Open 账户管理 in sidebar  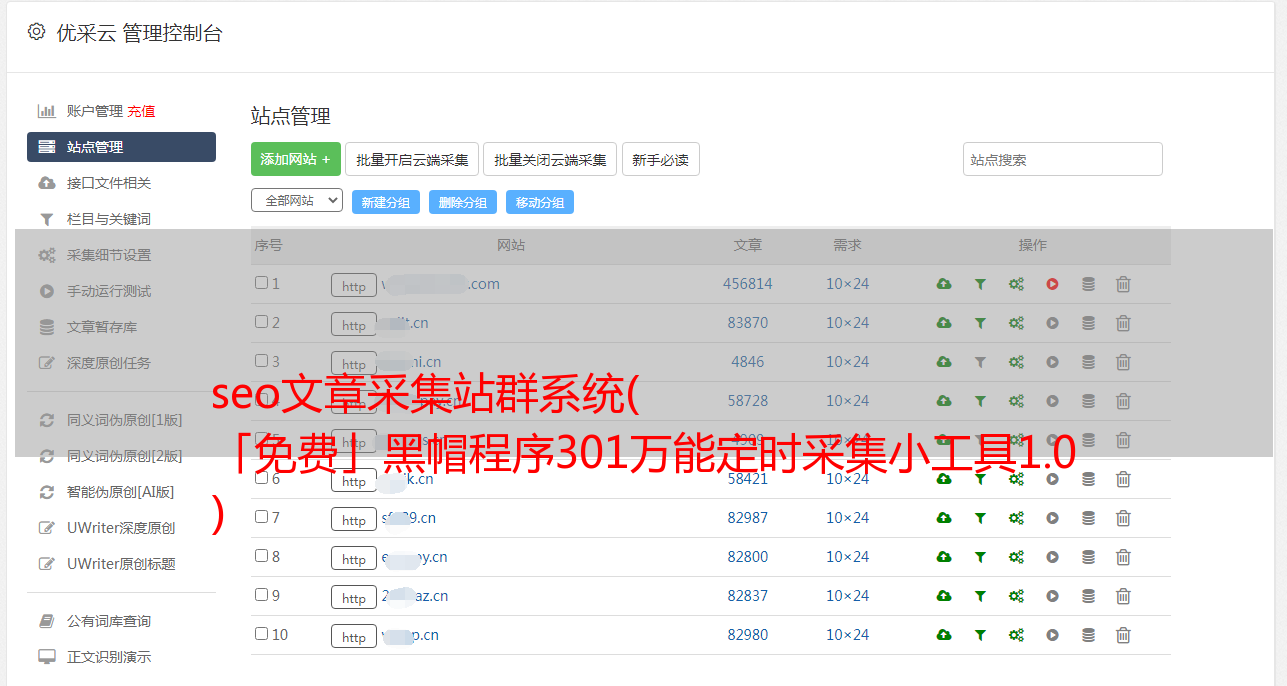(x=94, y=111)
